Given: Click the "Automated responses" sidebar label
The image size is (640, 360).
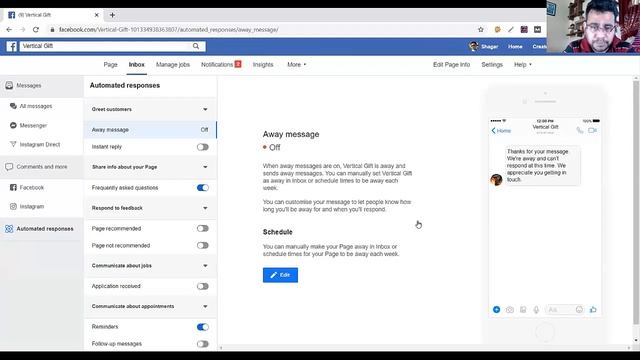Looking at the screenshot, I should 45,229.
